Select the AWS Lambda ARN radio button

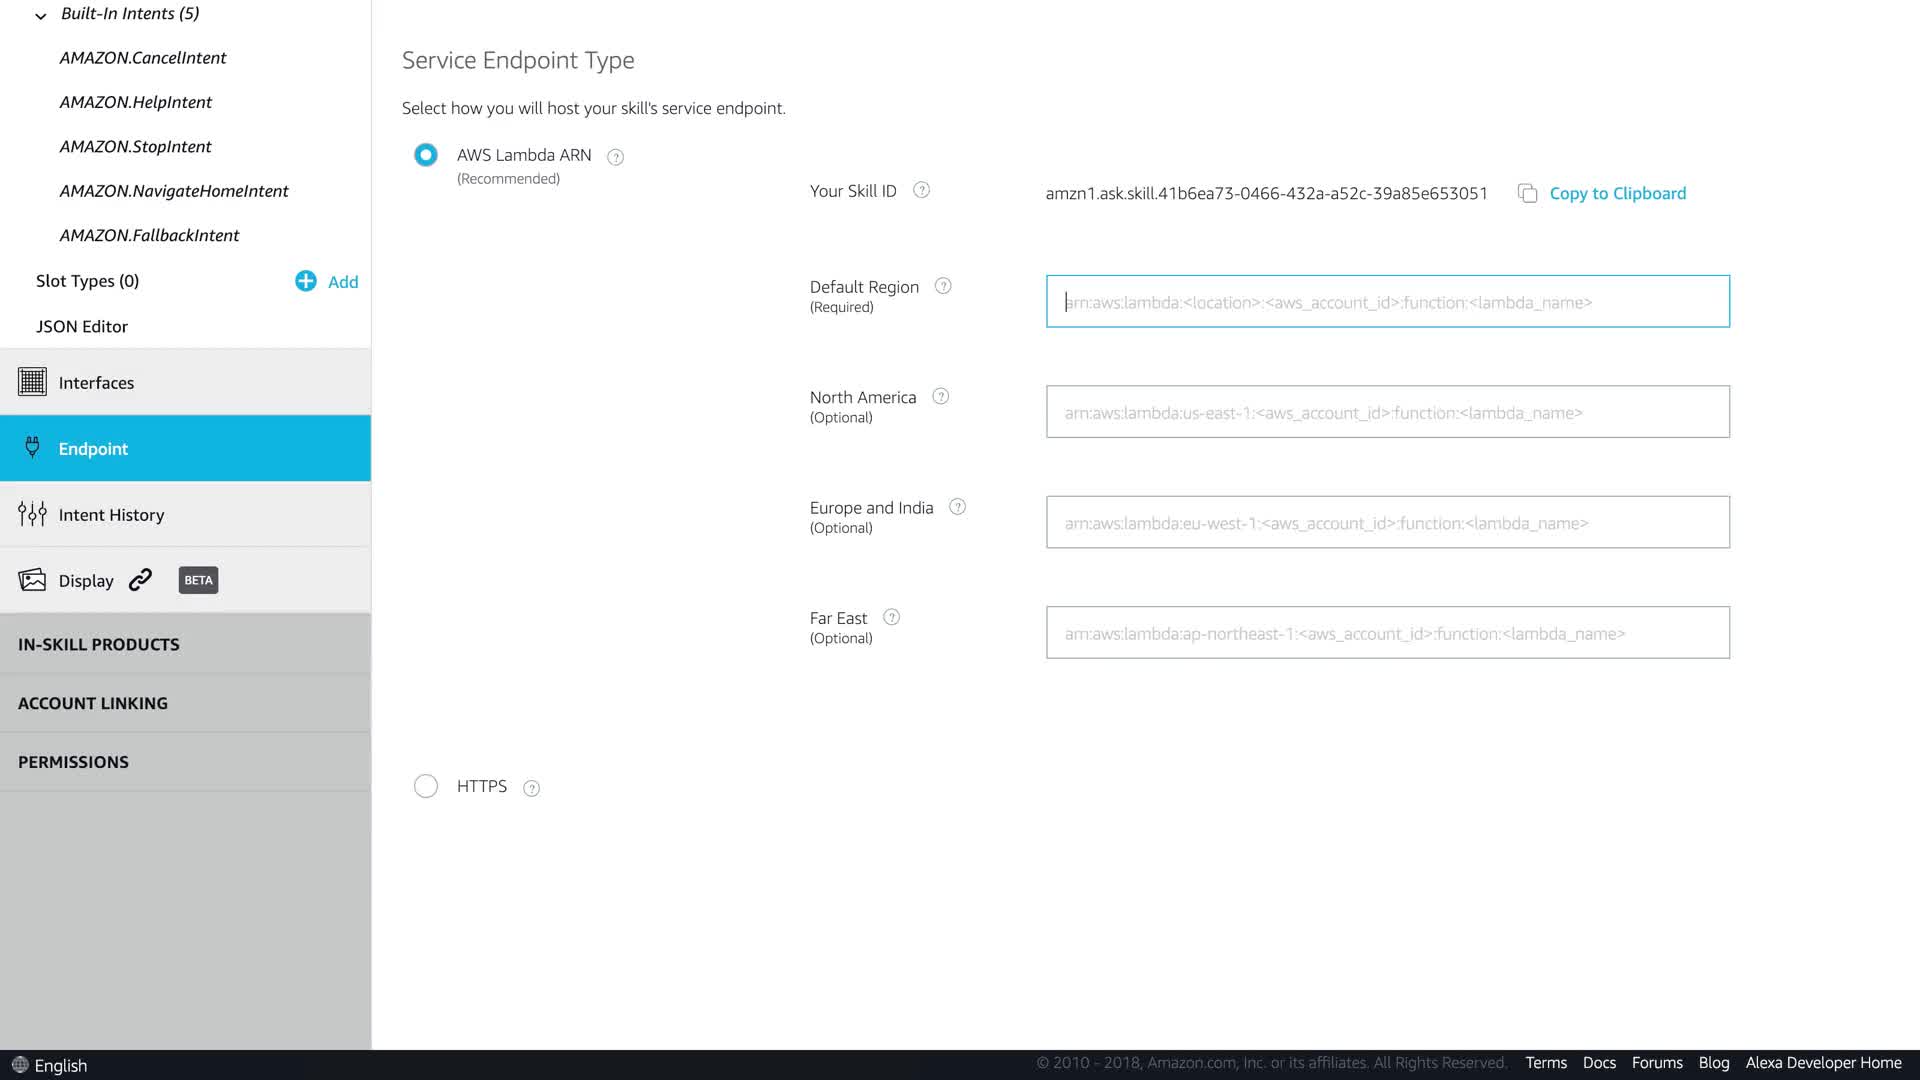click(426, 155)
